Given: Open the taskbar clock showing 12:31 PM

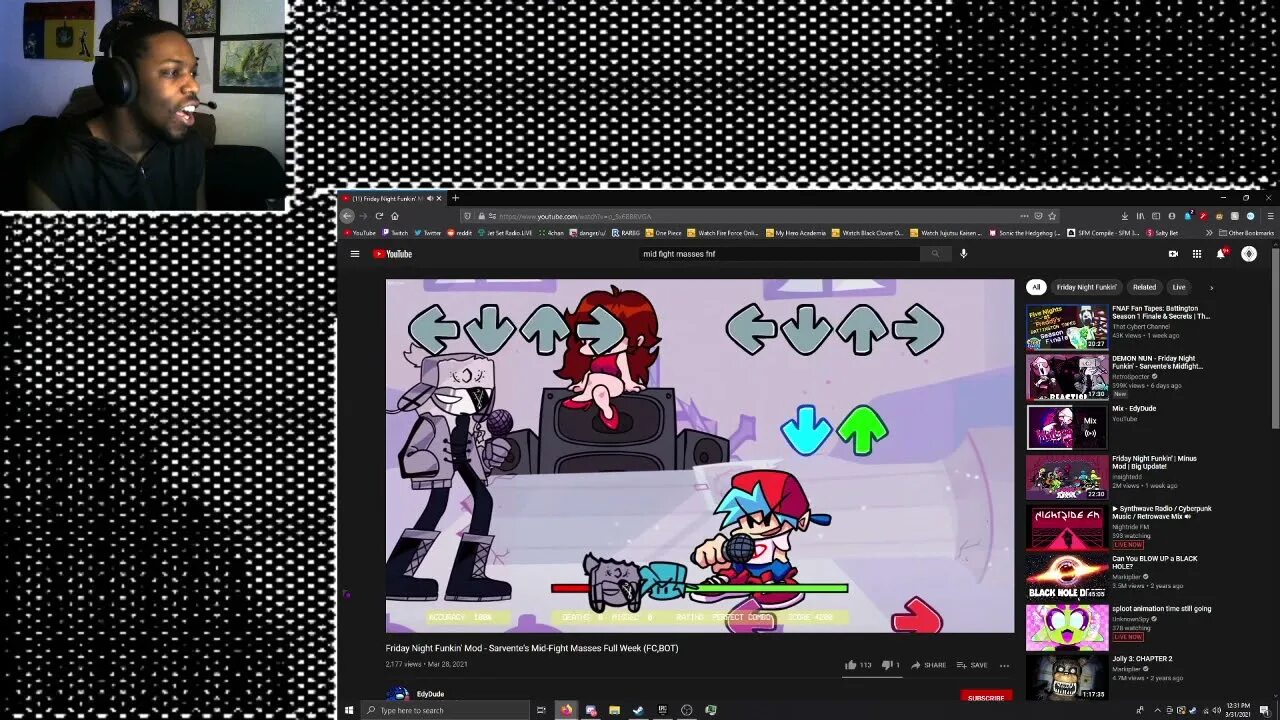Looking at the screenshot, I should point(1237,710).
